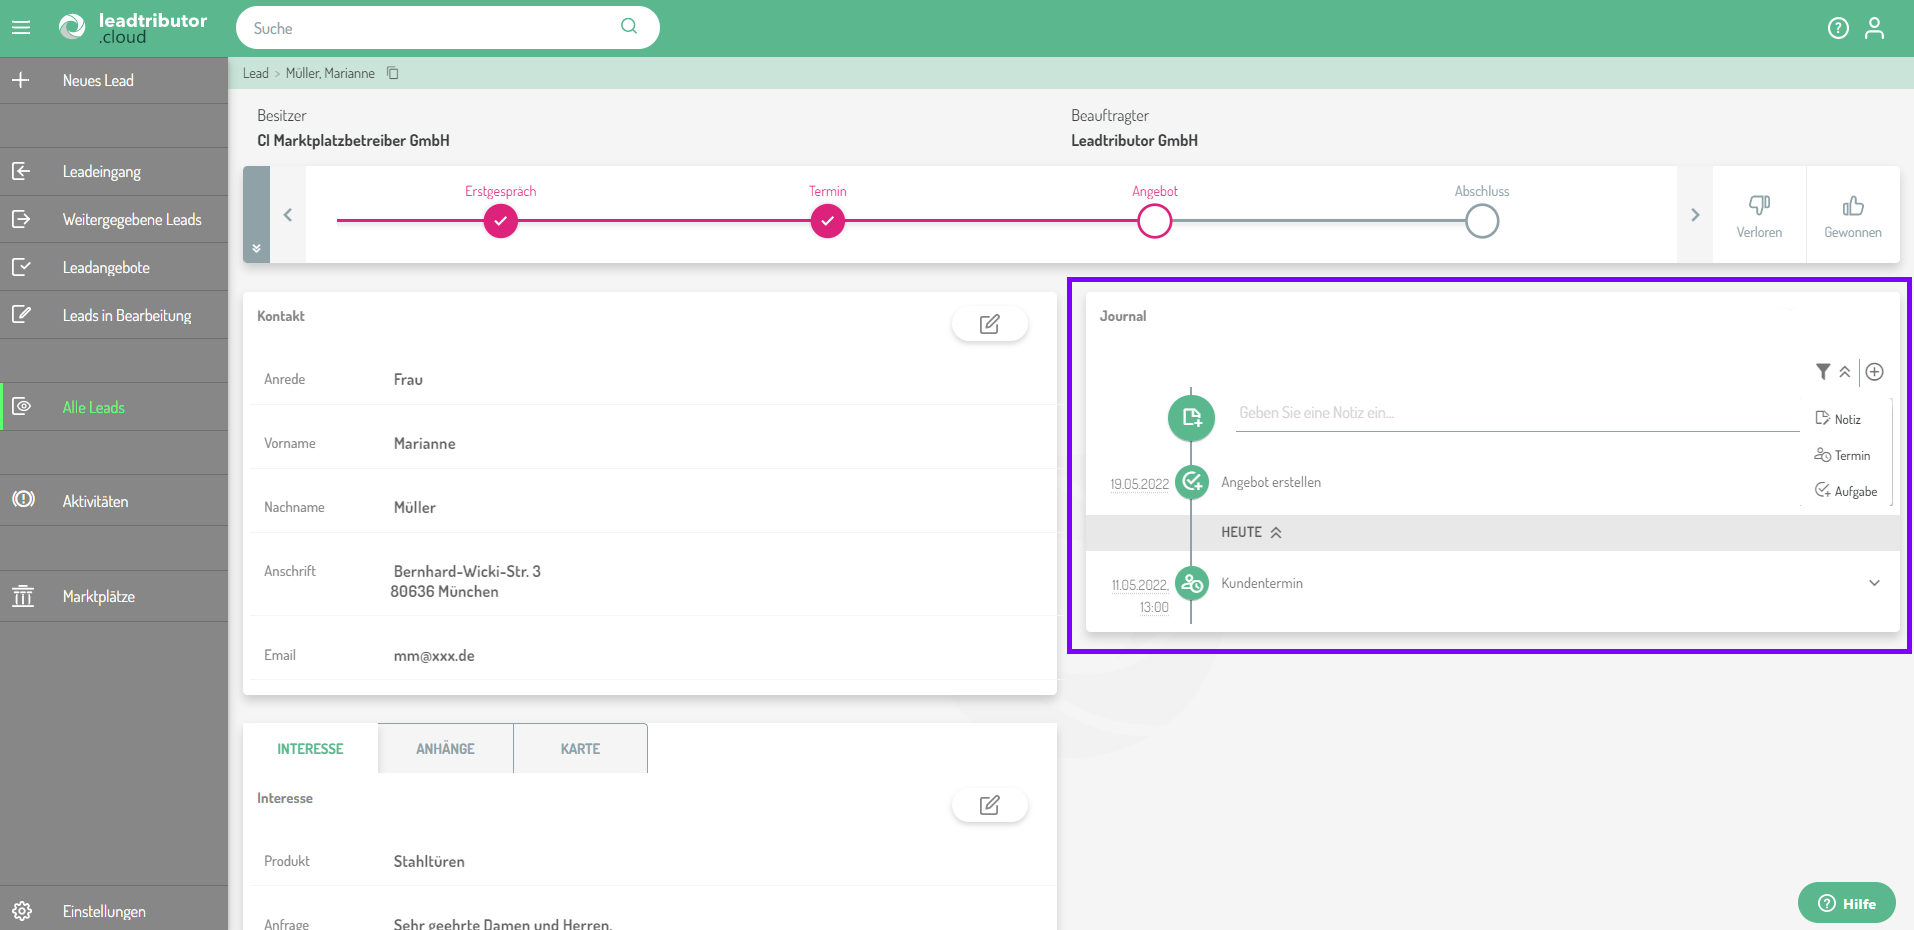Expand the status panel with double chevron
The height and width of the screenshot is (930, 1914).
tap(257, 248)
